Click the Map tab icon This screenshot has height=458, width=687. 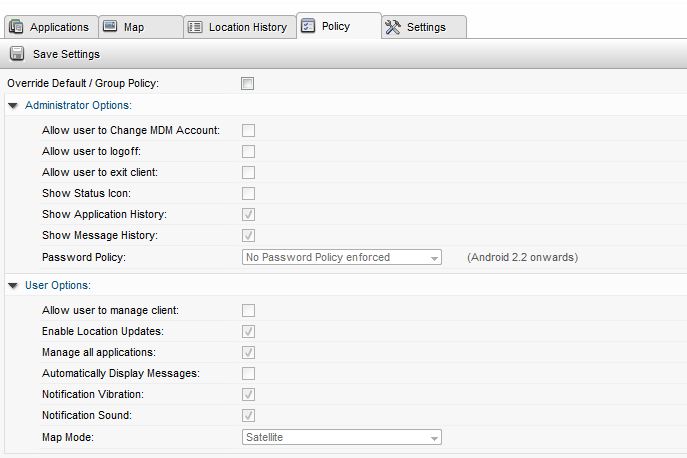(x=110, y=26)
